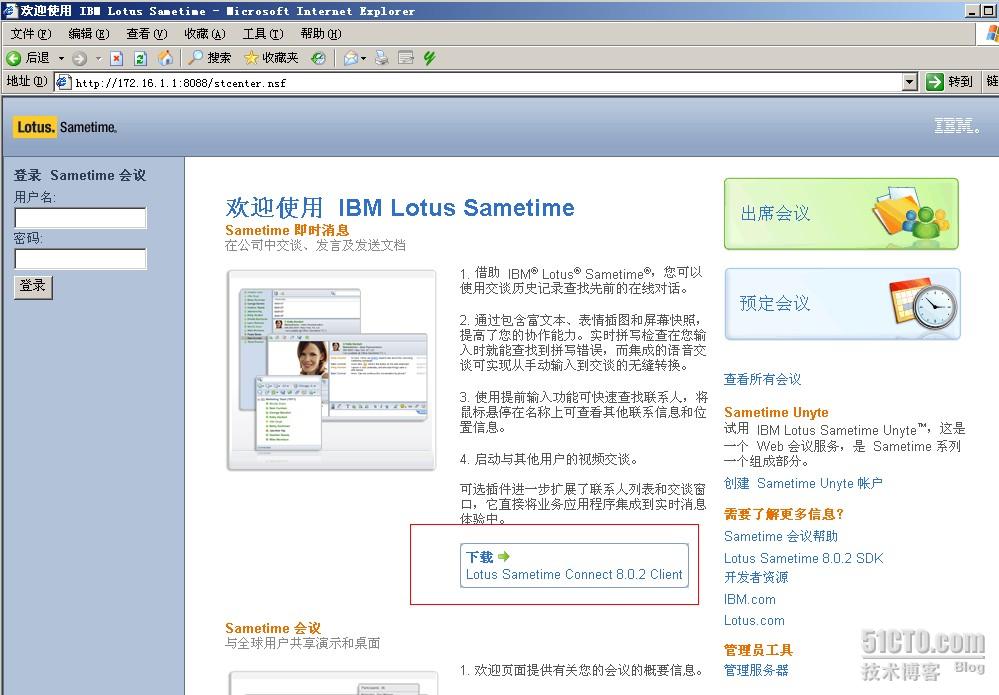Click the Sametime Unyte heading

coord(776,412)
